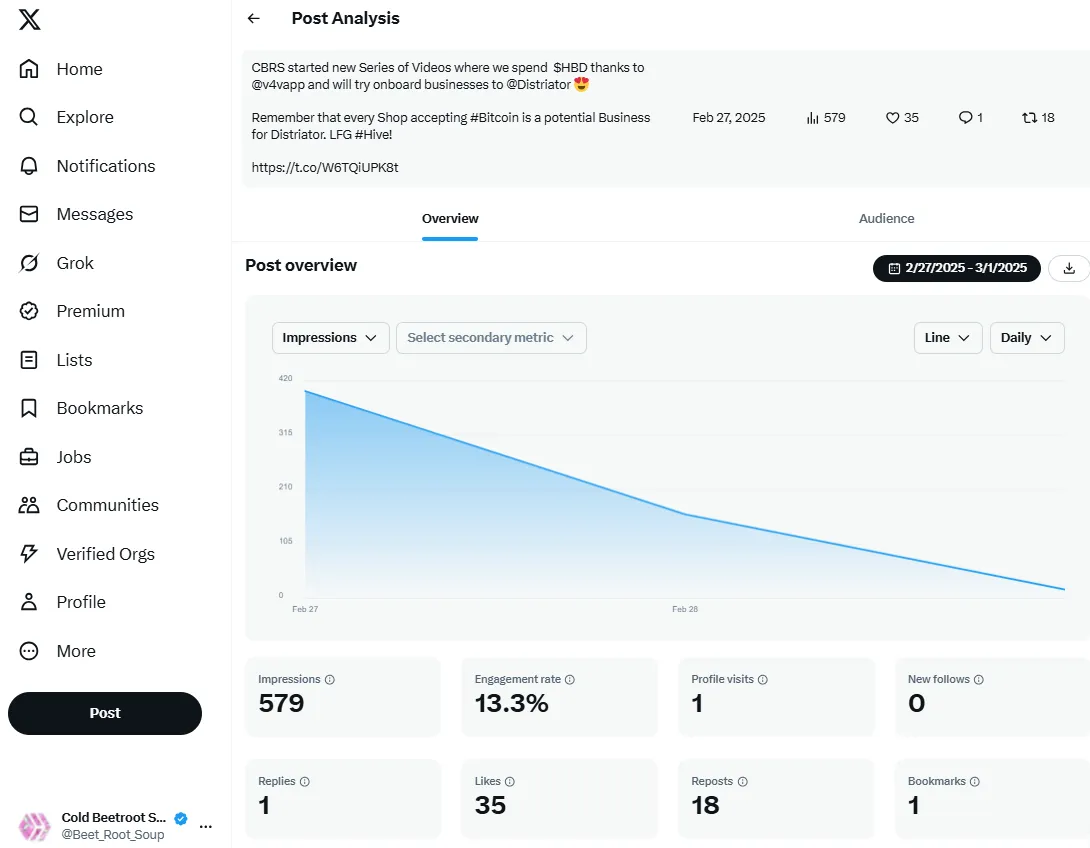Viewport: 1090px width, 848px height.
Task: Switch to the Audience tab
Action: pos(886,219)
